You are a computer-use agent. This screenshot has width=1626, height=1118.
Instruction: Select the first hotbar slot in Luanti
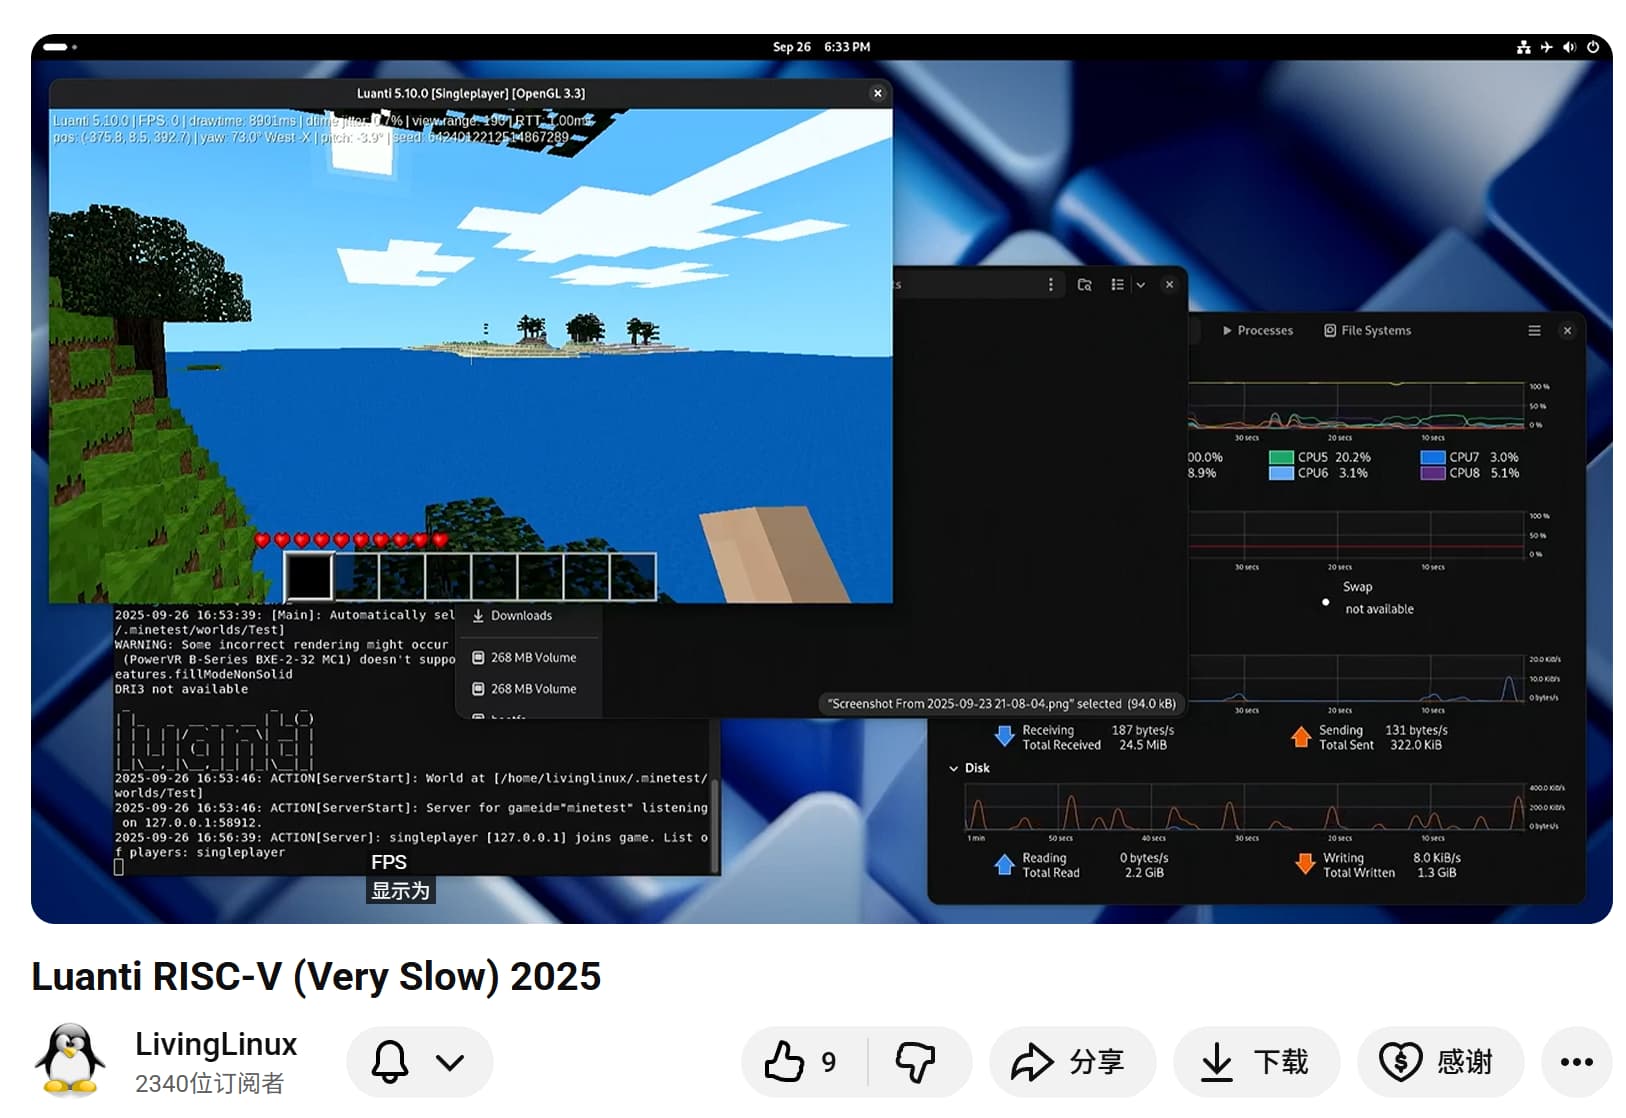[309, 577]
